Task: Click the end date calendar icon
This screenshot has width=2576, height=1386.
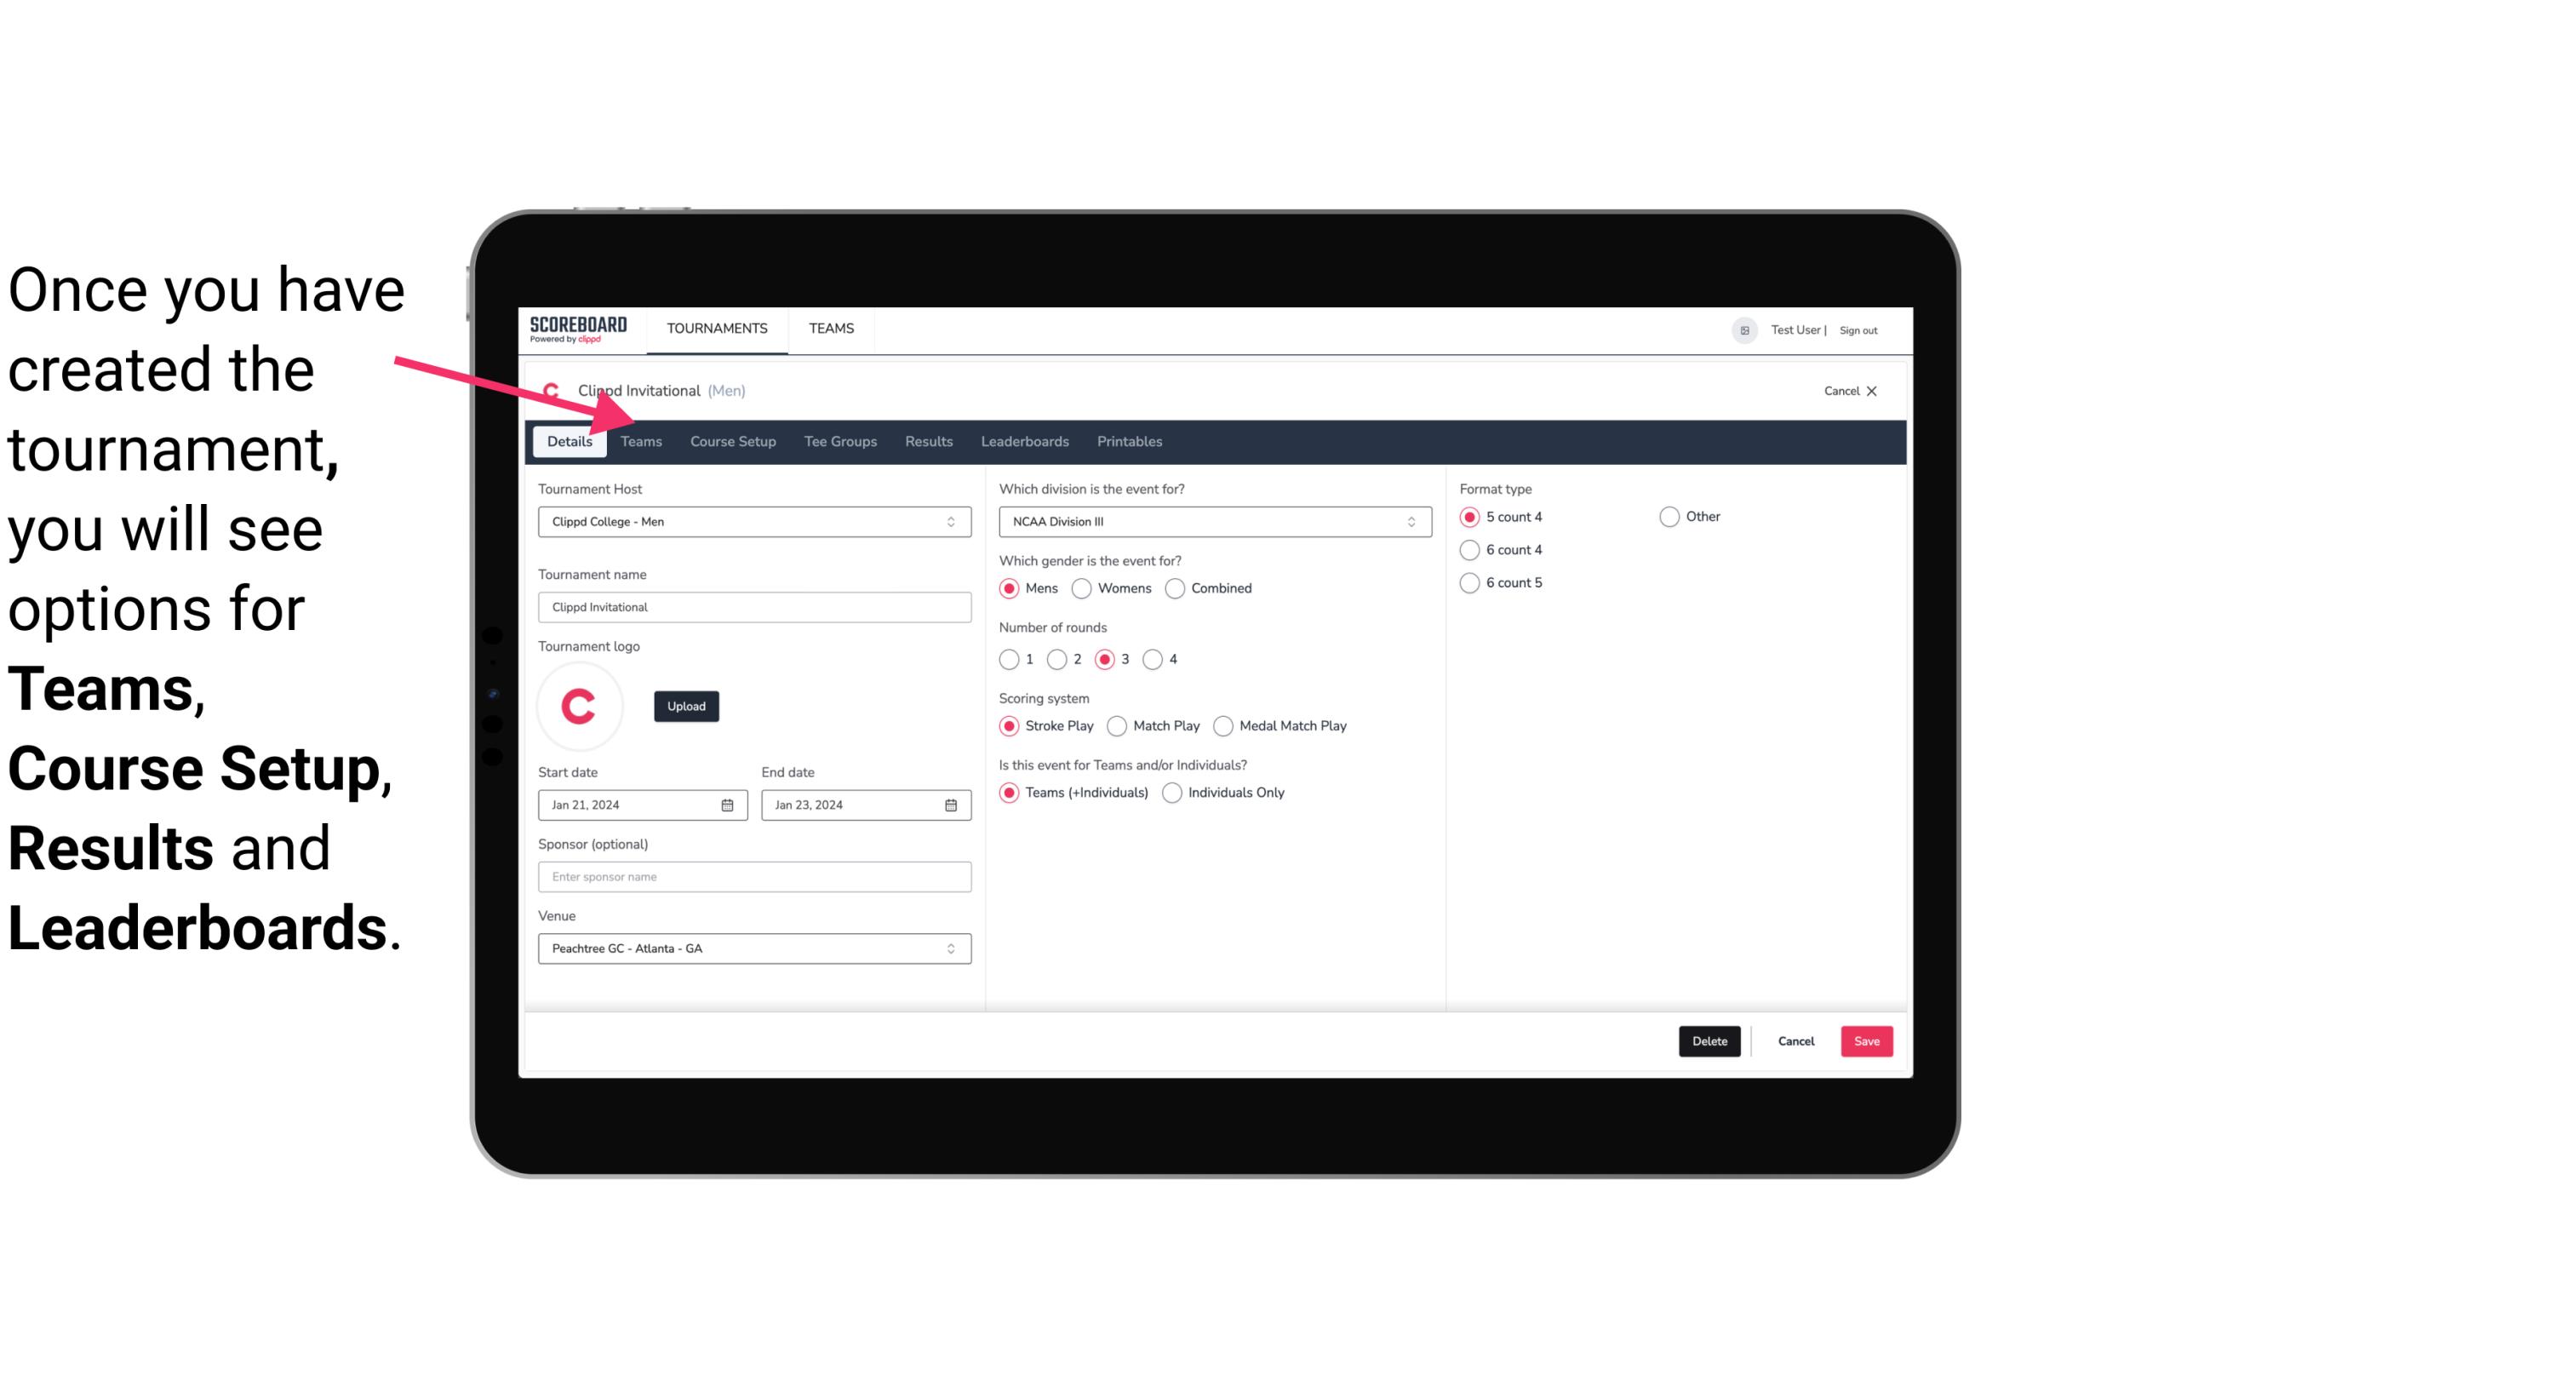Action: [x=950, y=804]
